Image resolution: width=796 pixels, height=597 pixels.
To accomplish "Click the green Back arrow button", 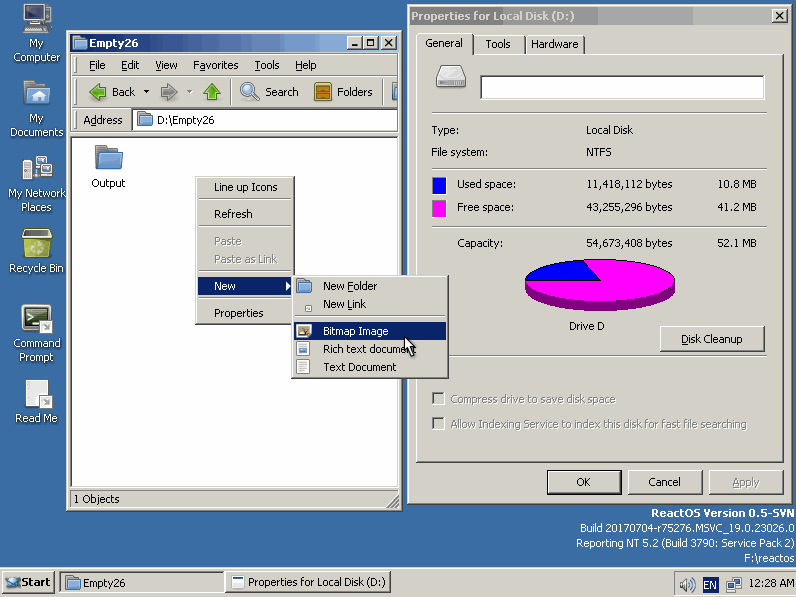I will [x=97, y=92].
